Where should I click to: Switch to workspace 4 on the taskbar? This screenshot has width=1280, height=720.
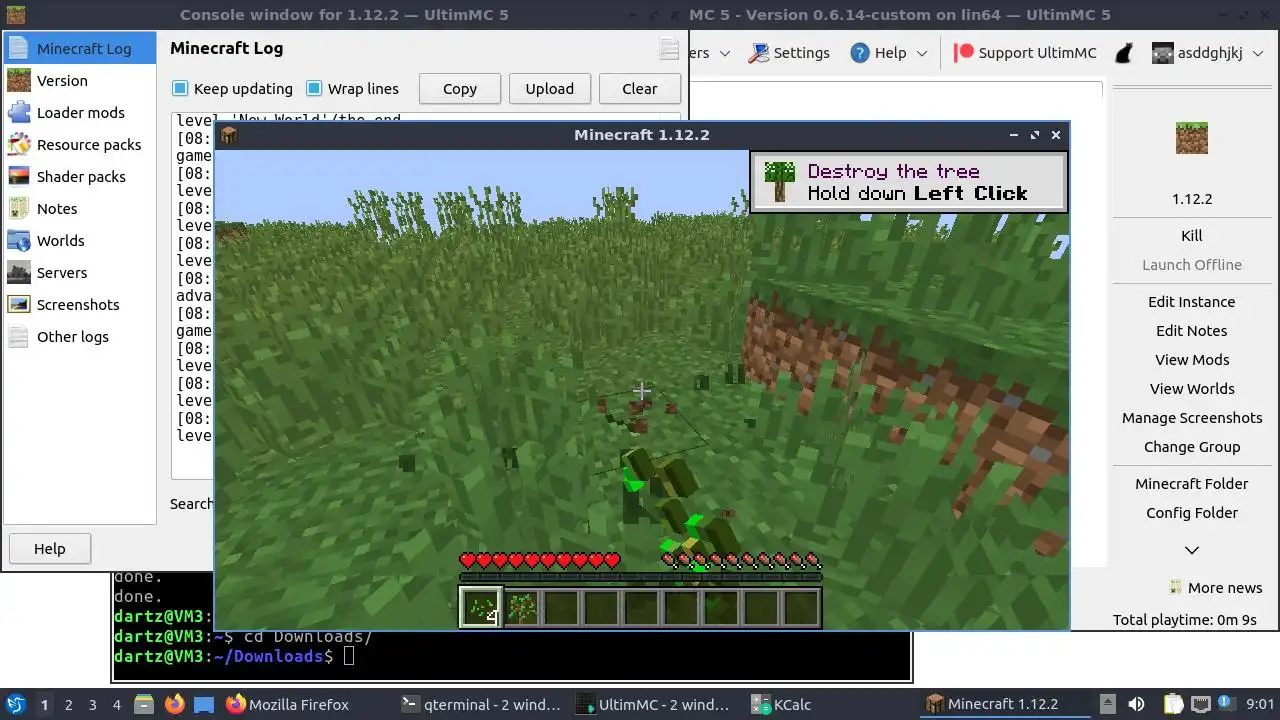(116, 705)
